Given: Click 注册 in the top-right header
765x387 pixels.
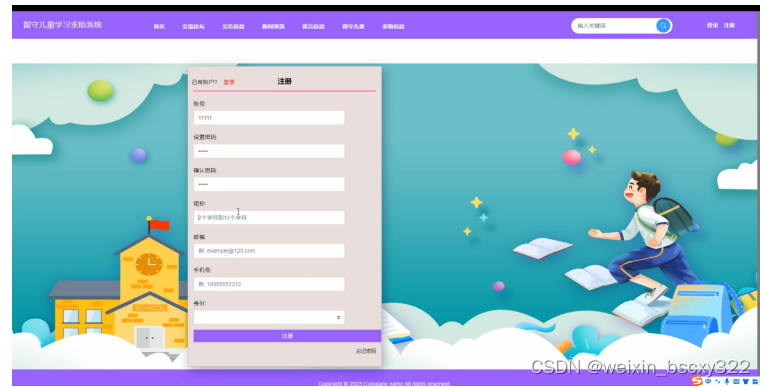Looking at the screenshot, I should coord(729,25).
